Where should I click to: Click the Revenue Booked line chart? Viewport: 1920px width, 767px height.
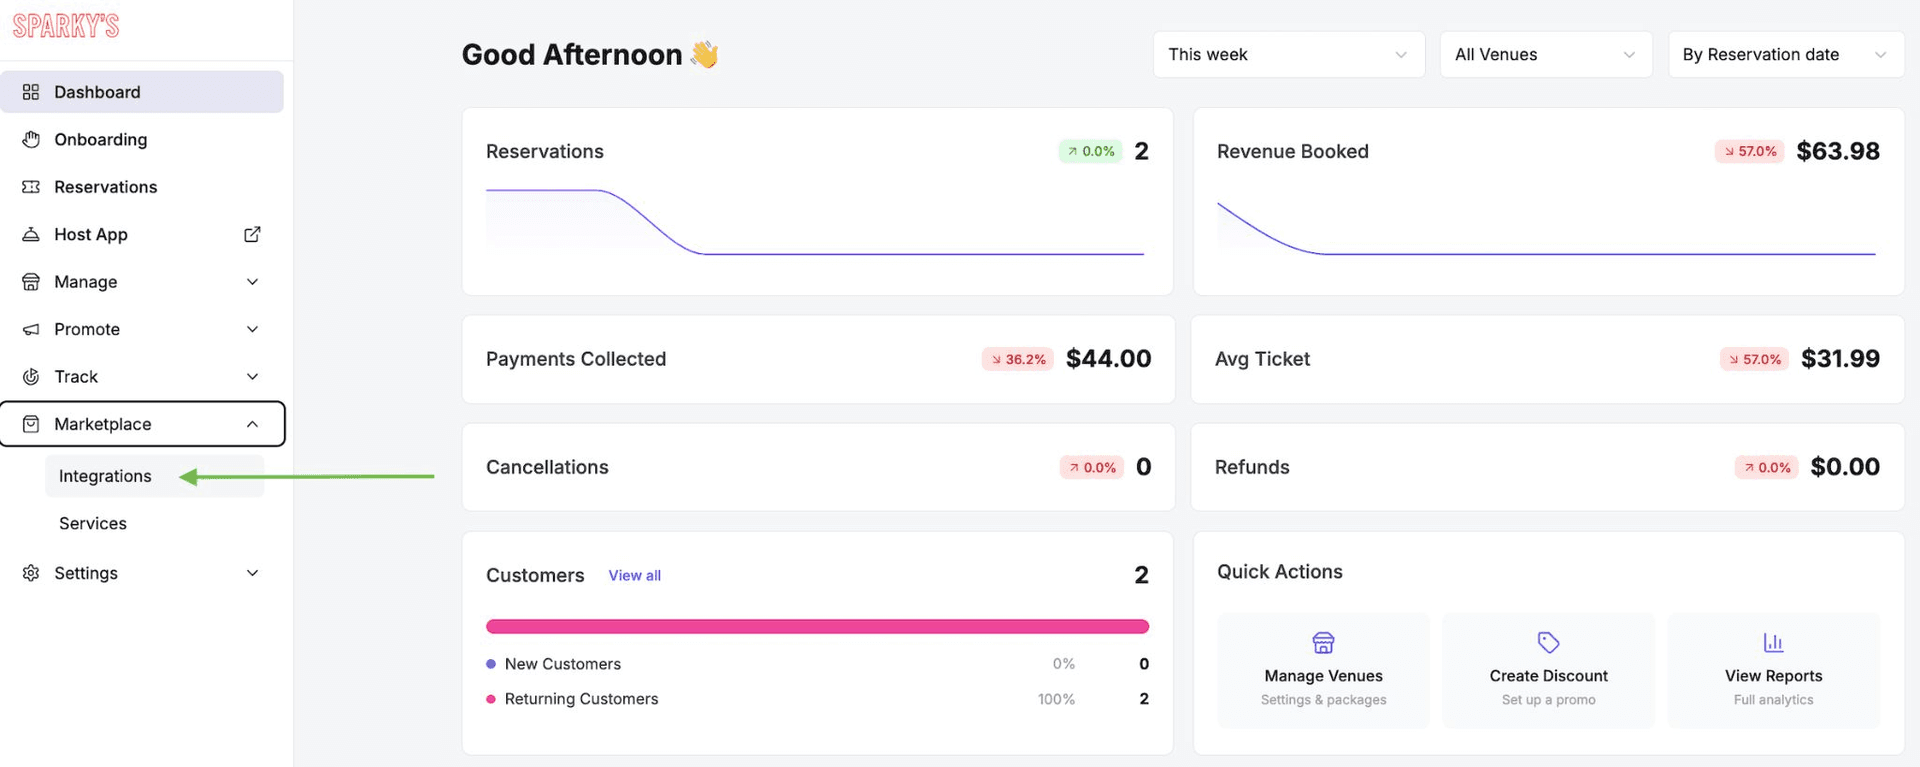1546,229
